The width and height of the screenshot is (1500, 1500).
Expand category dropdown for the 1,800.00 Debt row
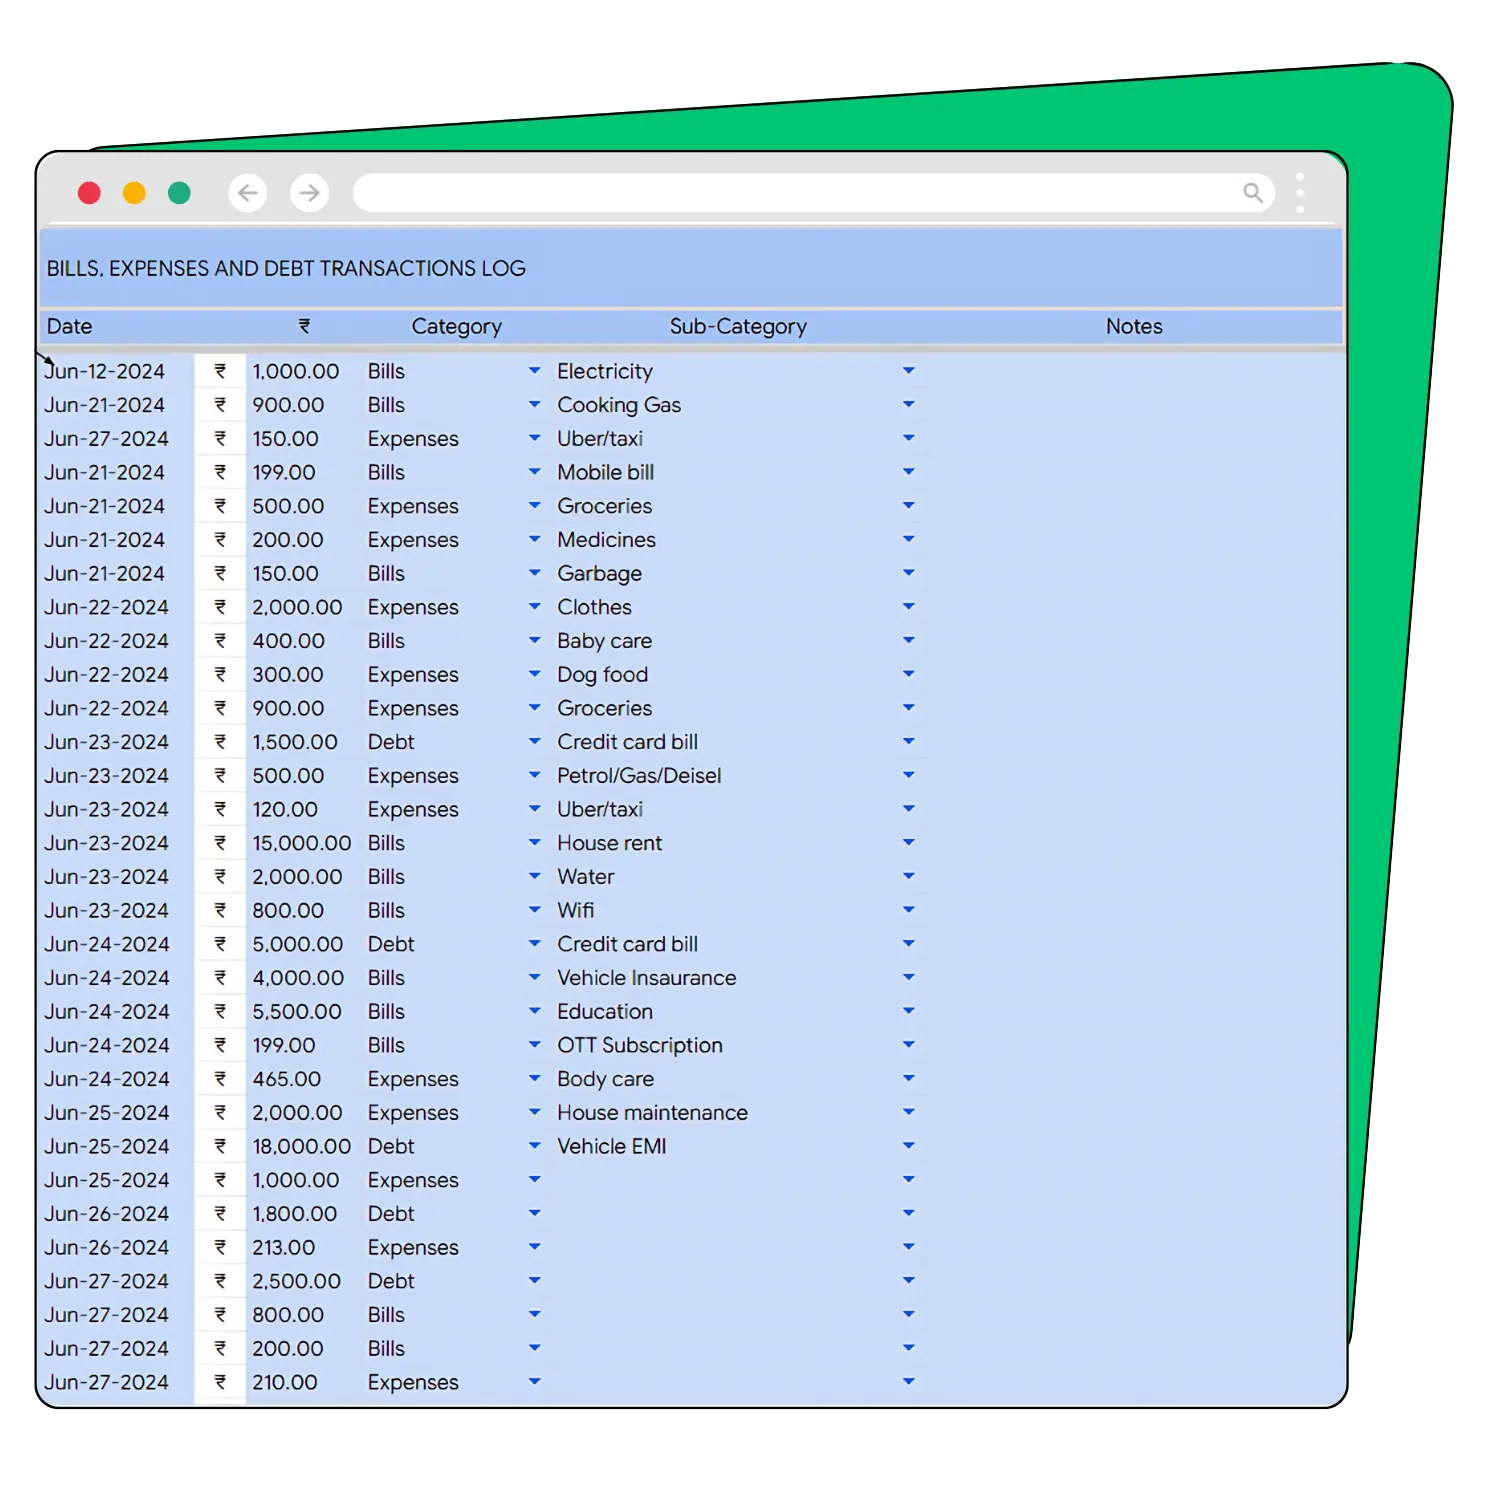coord(534,1214)
